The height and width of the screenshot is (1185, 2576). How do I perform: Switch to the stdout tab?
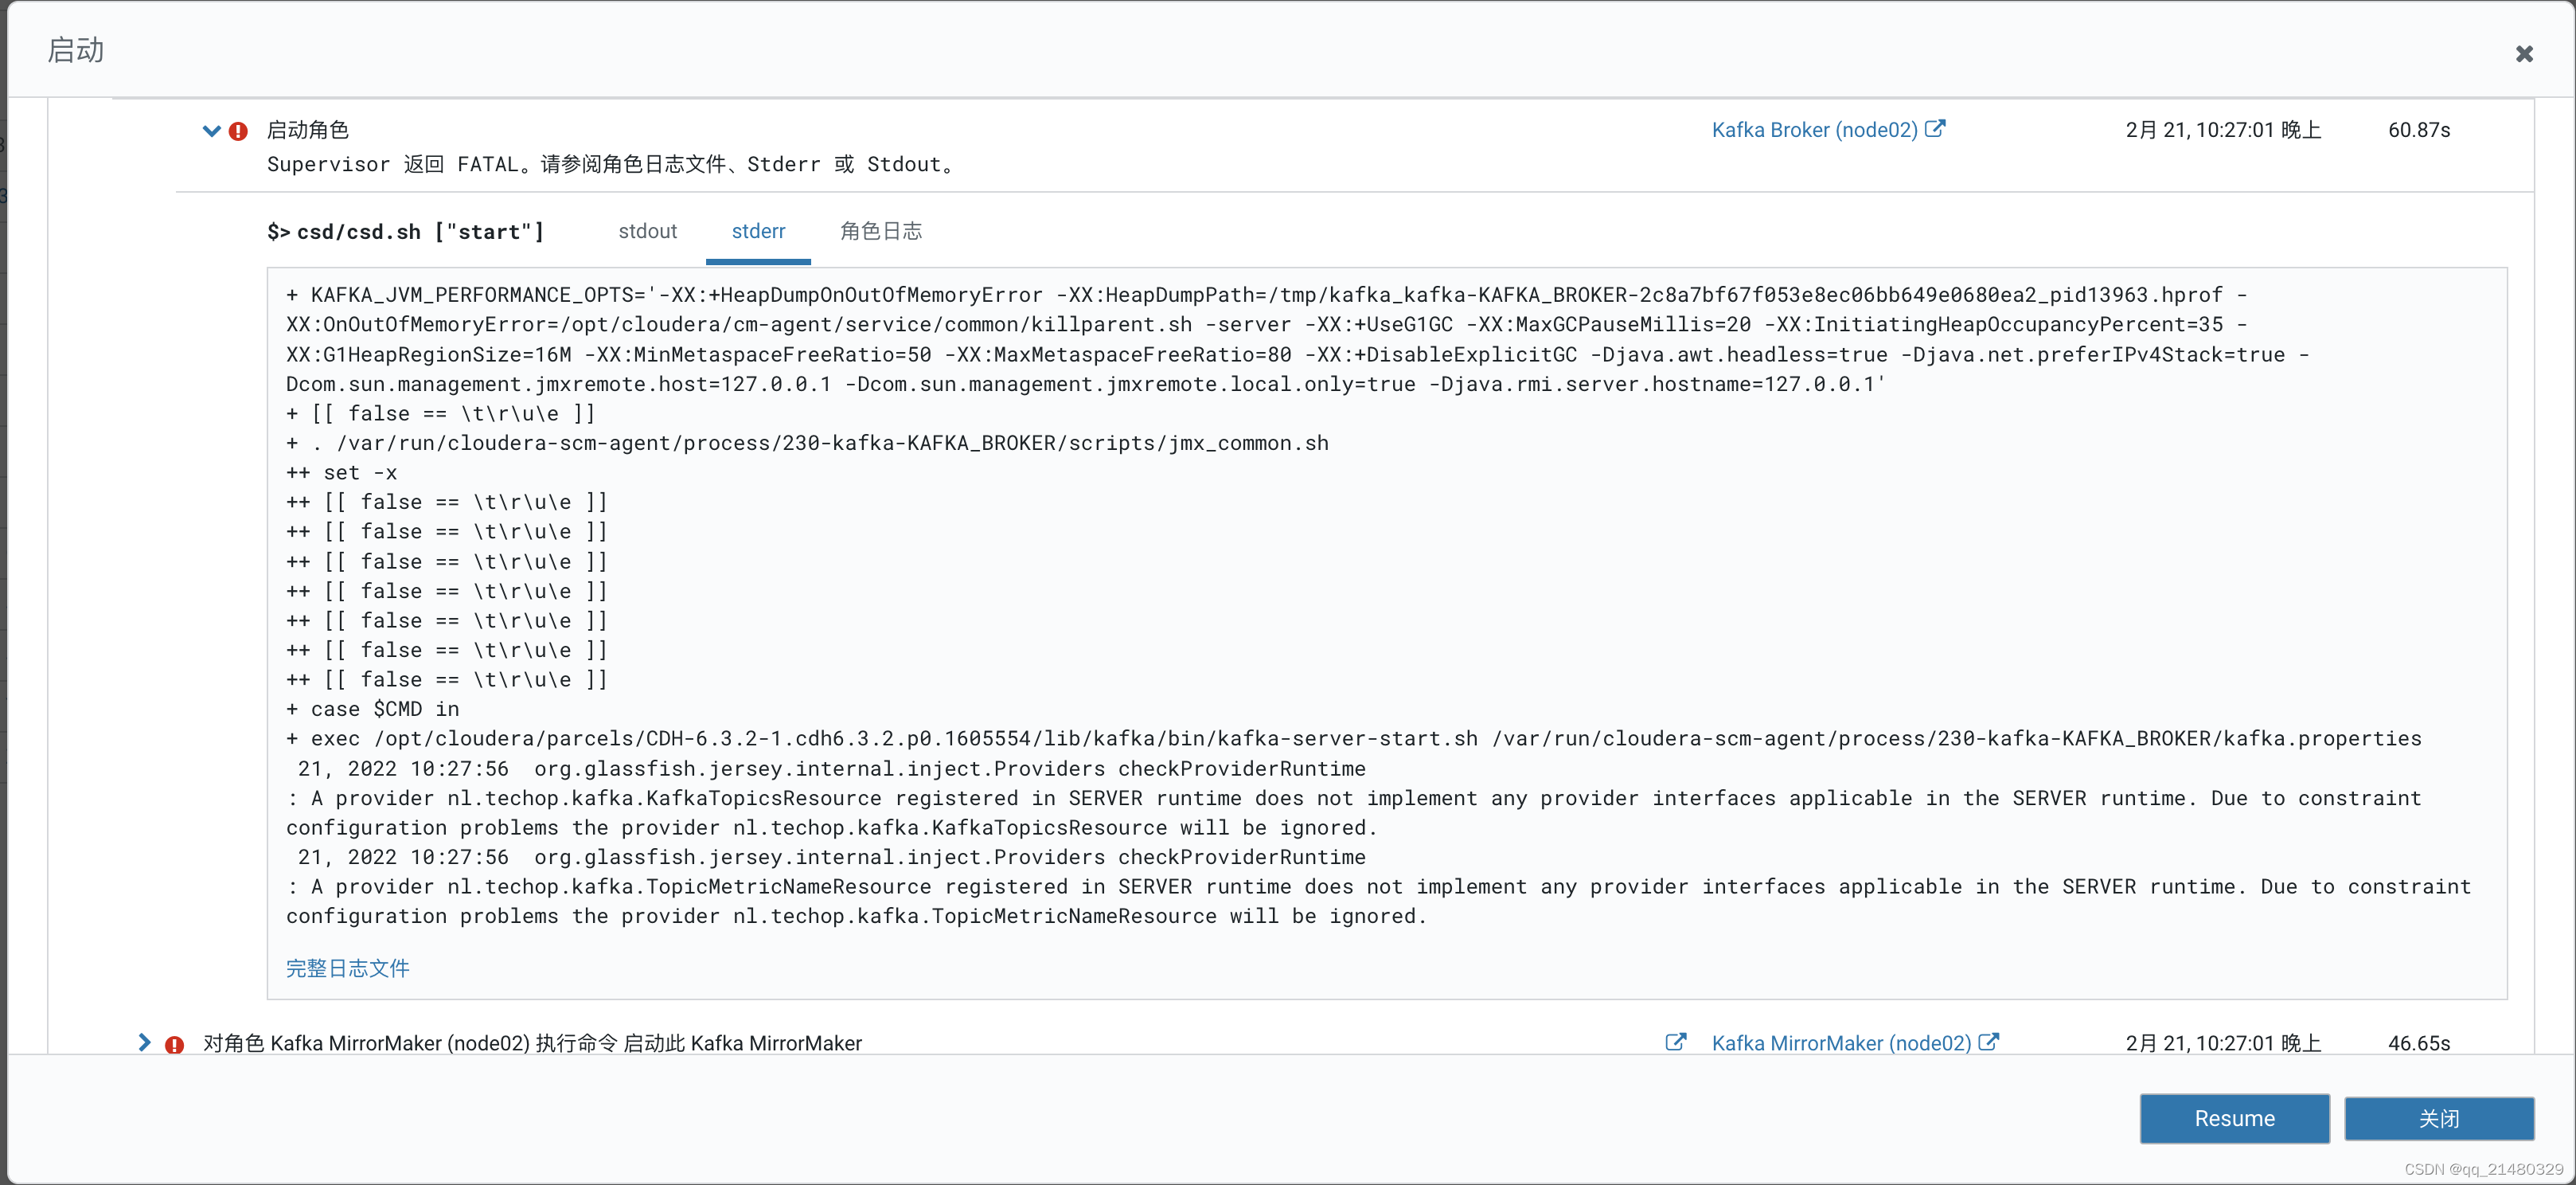(647, 231)
